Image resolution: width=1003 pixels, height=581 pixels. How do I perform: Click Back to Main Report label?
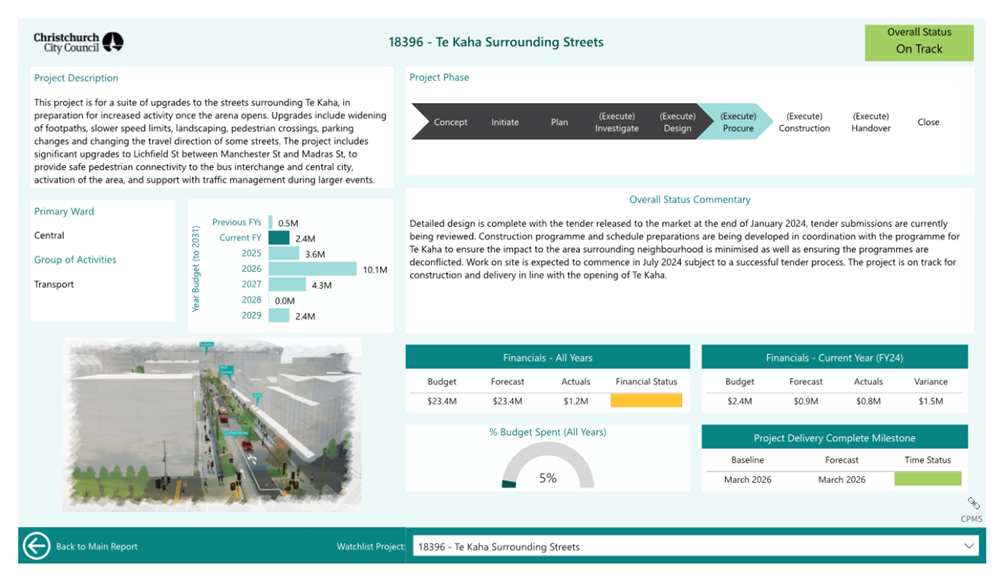pos(97,546)
